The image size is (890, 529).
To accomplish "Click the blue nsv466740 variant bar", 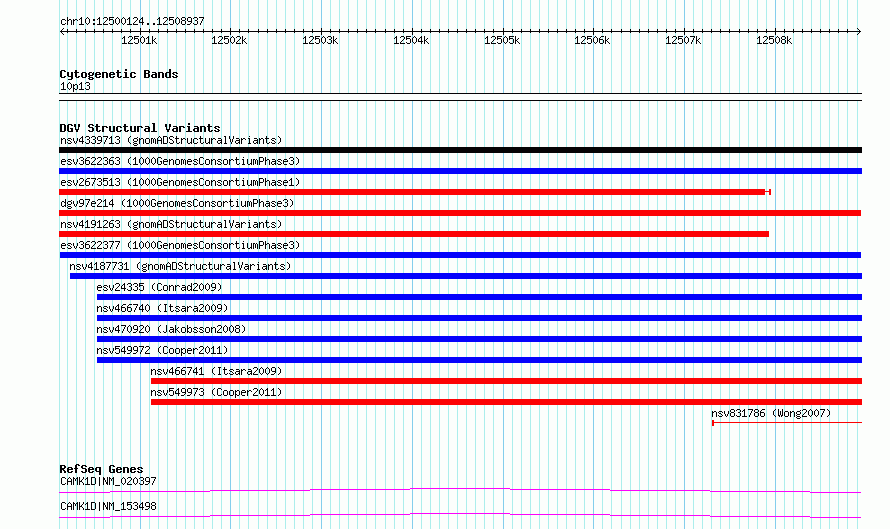I will click(480, 318).
